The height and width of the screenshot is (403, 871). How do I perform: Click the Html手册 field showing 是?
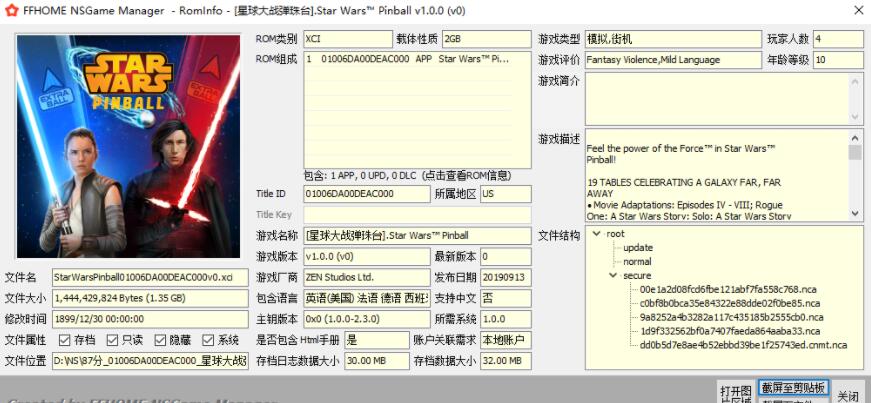[x=377, y=340]
